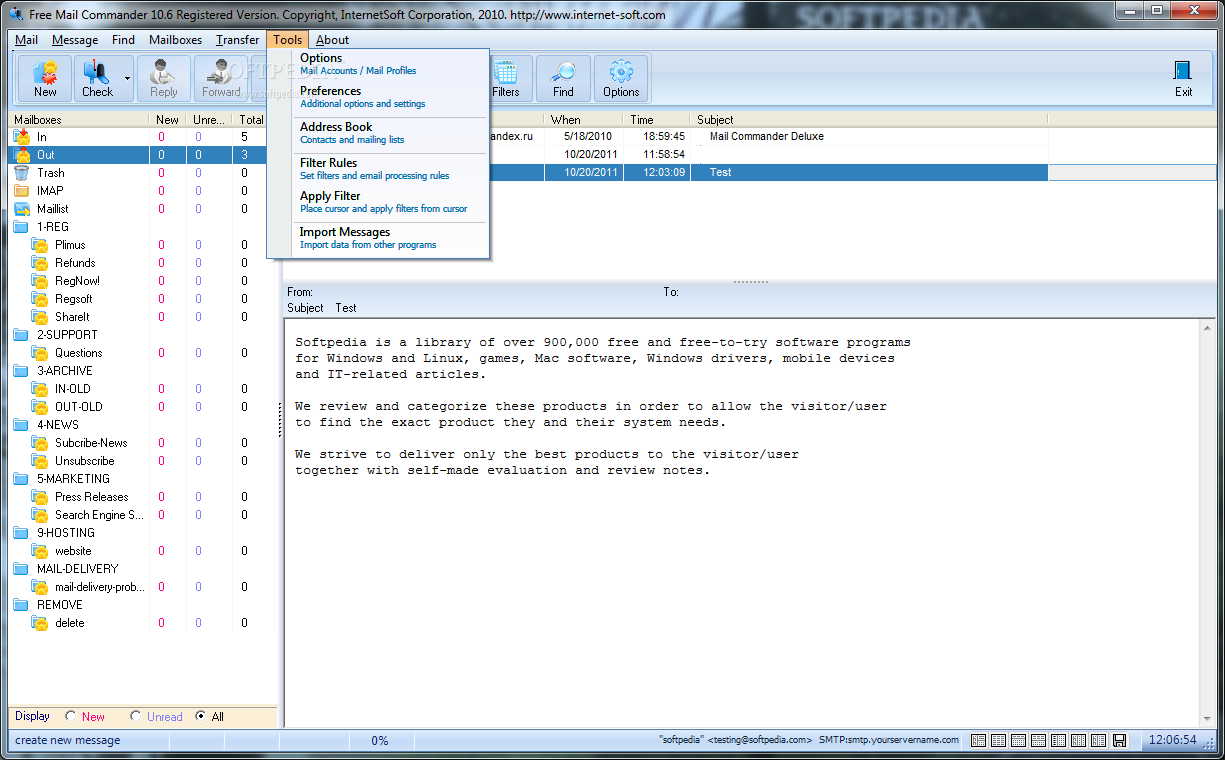Image resolution: width=1225 pixels, height=760 pixels.
Task: Click the IN-OLD mailbox icon
Action: tap(39, 389)
